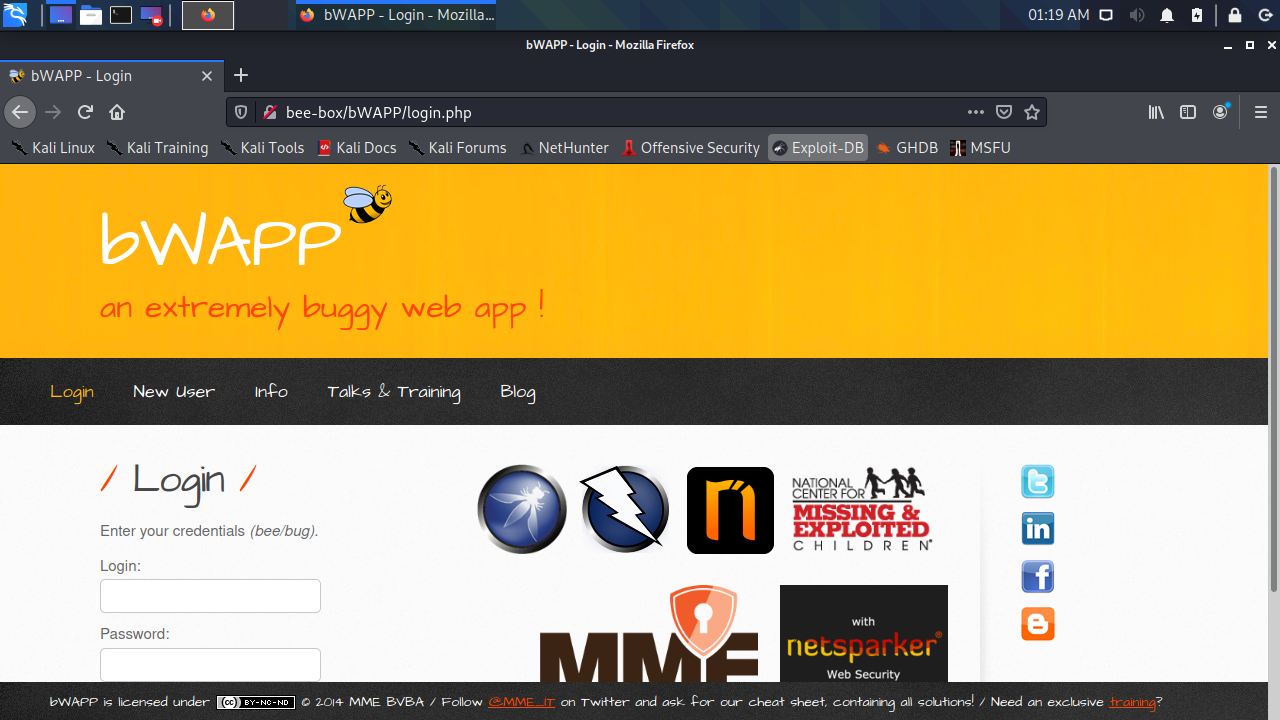Screen dimensions: 1280x720
Task: Open the LinkedIn icon on the page
Action: click(x=1038, y=529)
